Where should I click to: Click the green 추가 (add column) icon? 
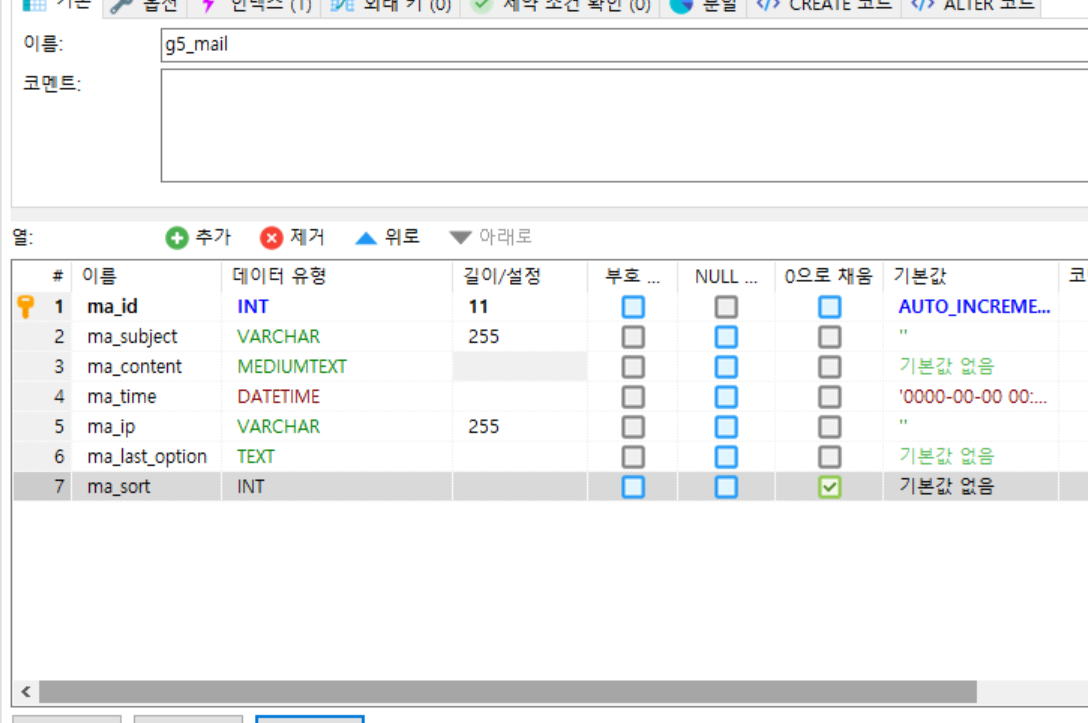coord(177,238)
